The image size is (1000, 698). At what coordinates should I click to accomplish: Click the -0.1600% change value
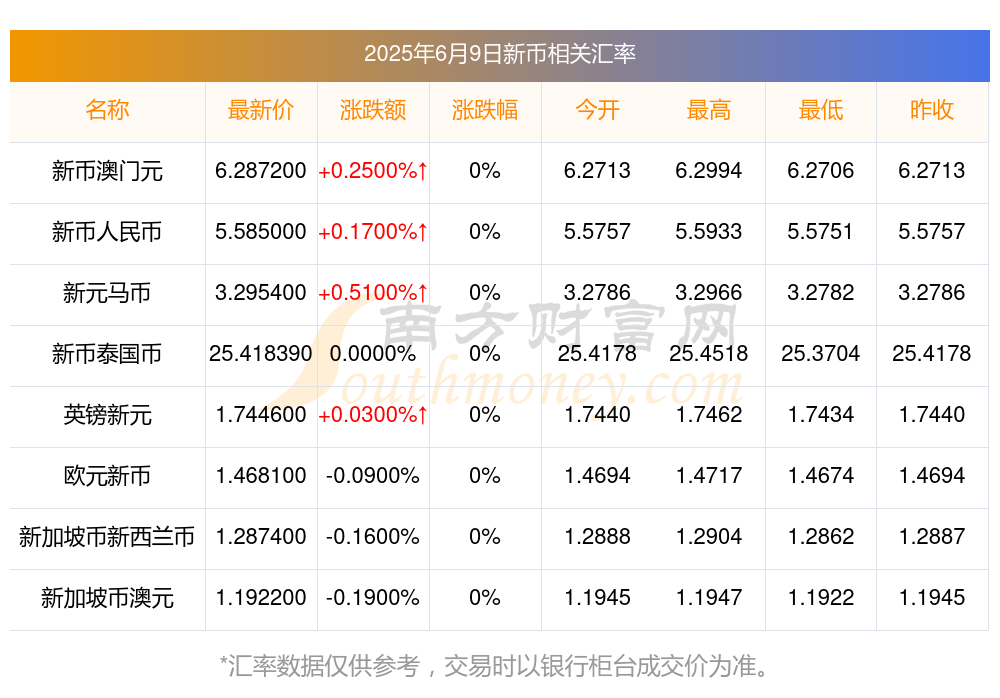372,536
